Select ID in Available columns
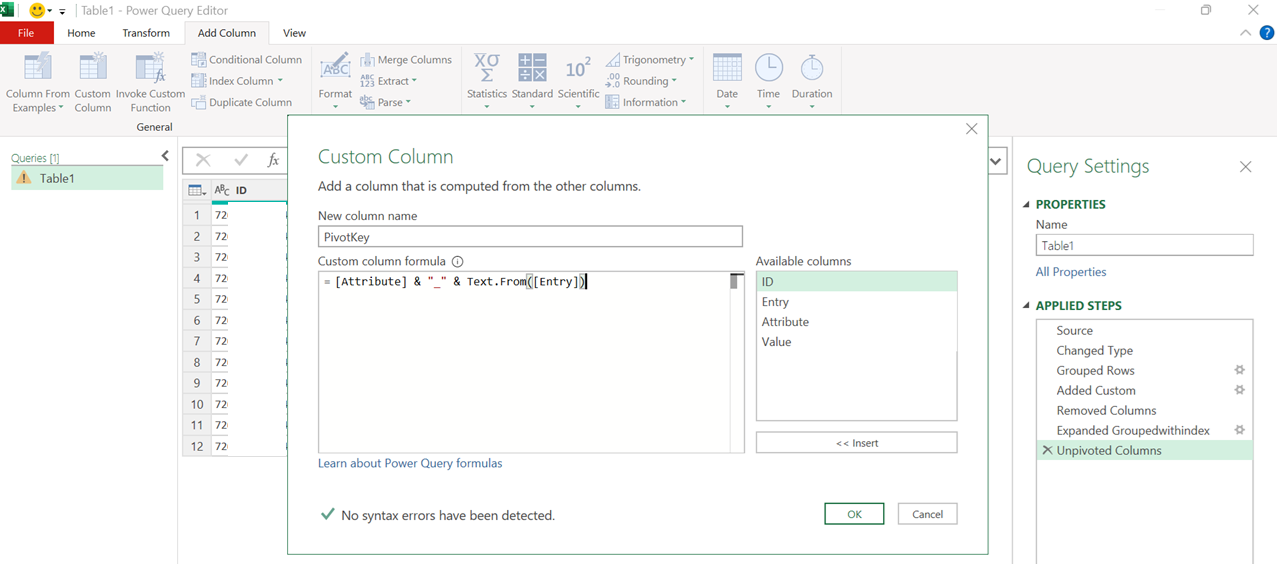Viewport: 1277px width, 564px height. click(856, 282)
